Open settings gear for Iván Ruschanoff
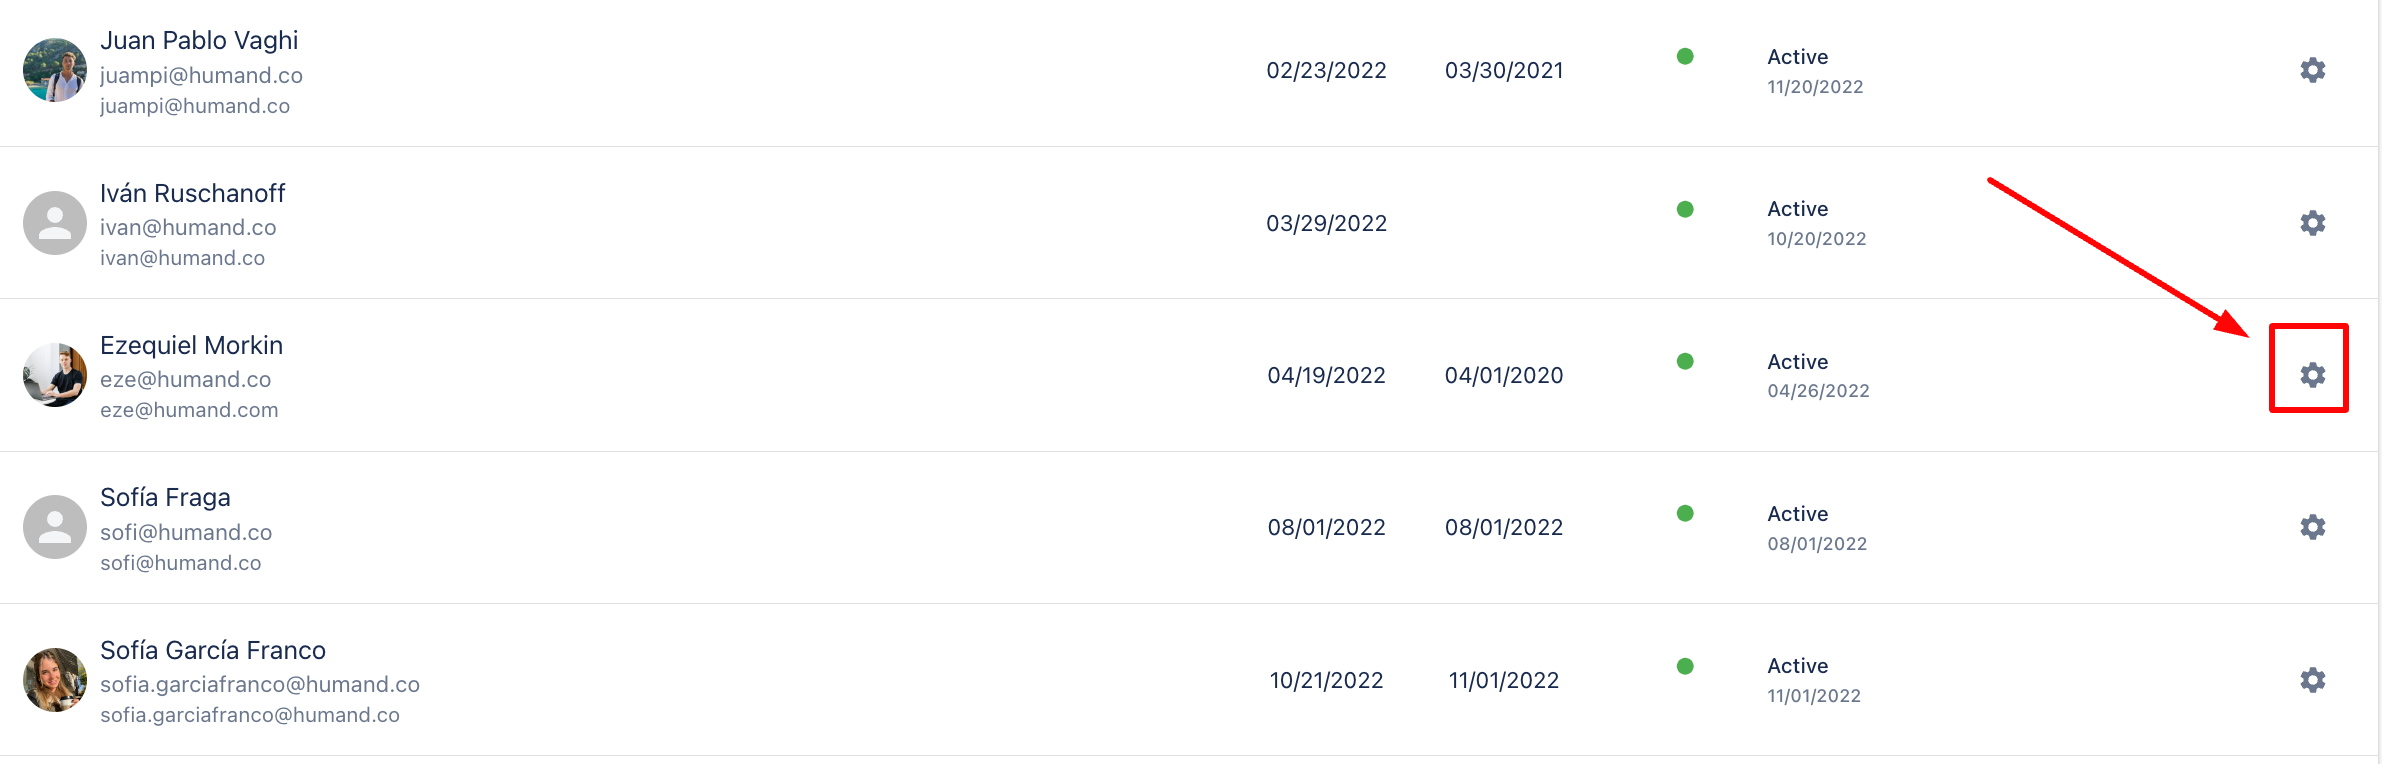Screen dimensions: 2382x764 [x=2312, y=223]
